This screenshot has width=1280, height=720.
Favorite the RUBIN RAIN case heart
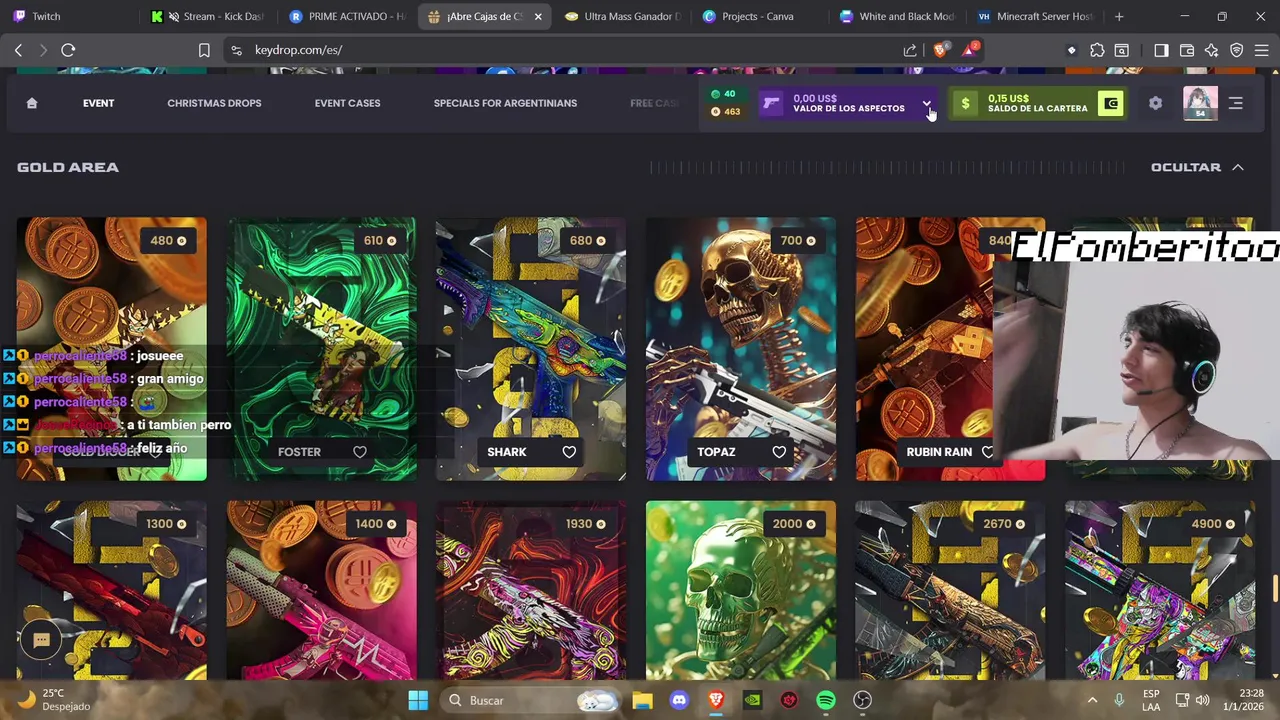(x=988, y=452)
